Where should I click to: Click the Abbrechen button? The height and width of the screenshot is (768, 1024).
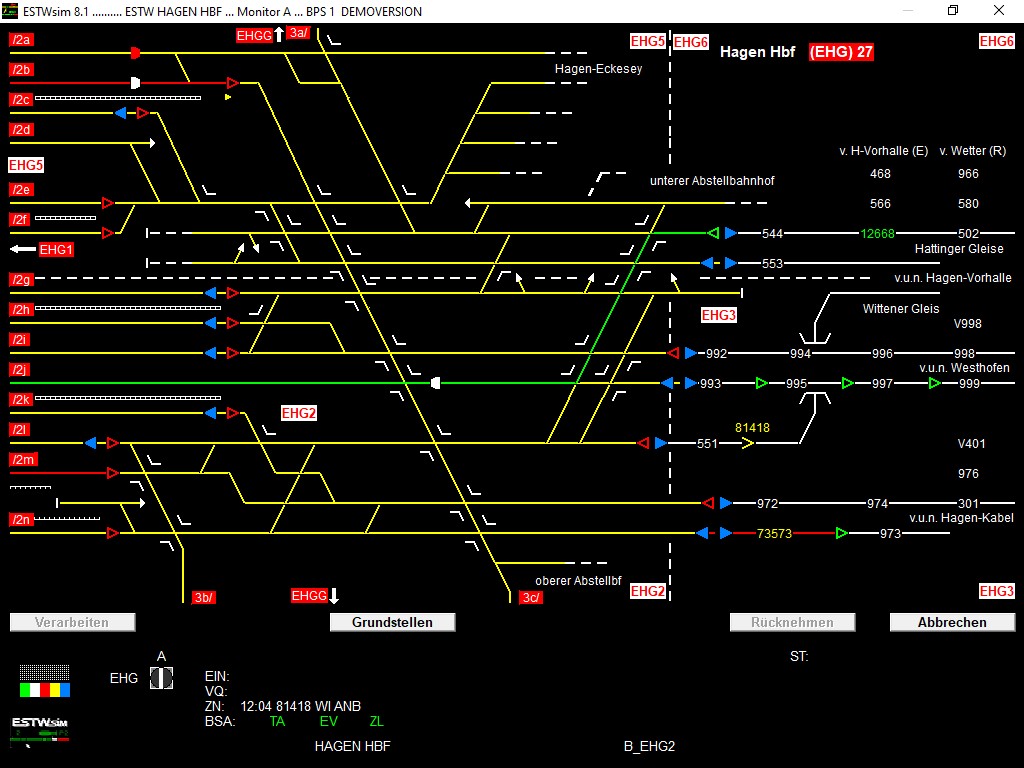[952, 622]
